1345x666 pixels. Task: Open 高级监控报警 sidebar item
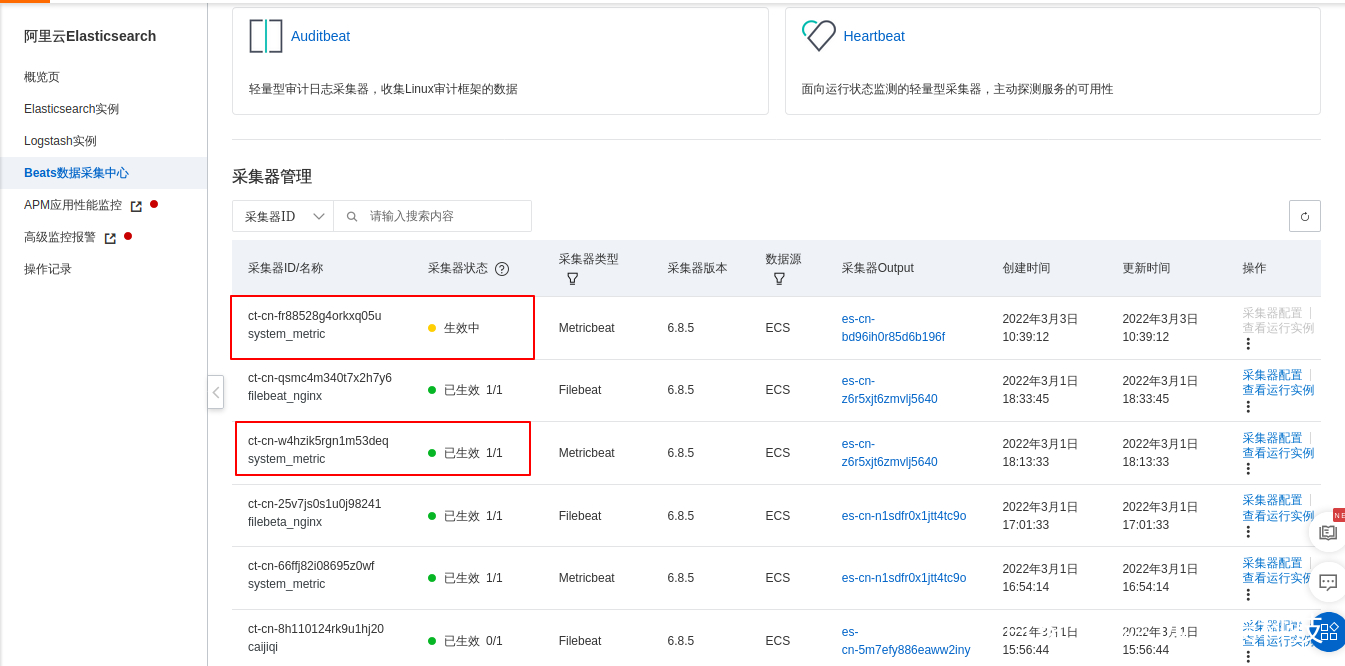[60, 237]
